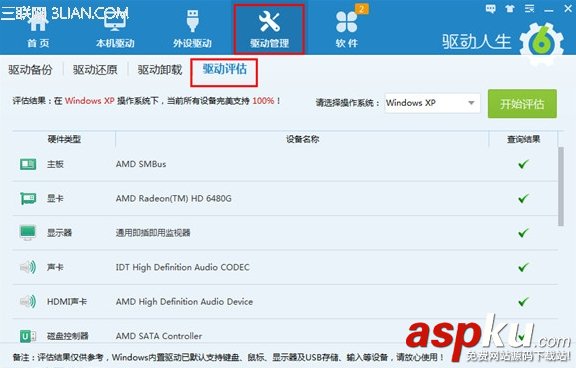Screen dimensions: 576x368
Task: Click the checkmark in the HDMI声卡 row
Action: click(523, 302)
